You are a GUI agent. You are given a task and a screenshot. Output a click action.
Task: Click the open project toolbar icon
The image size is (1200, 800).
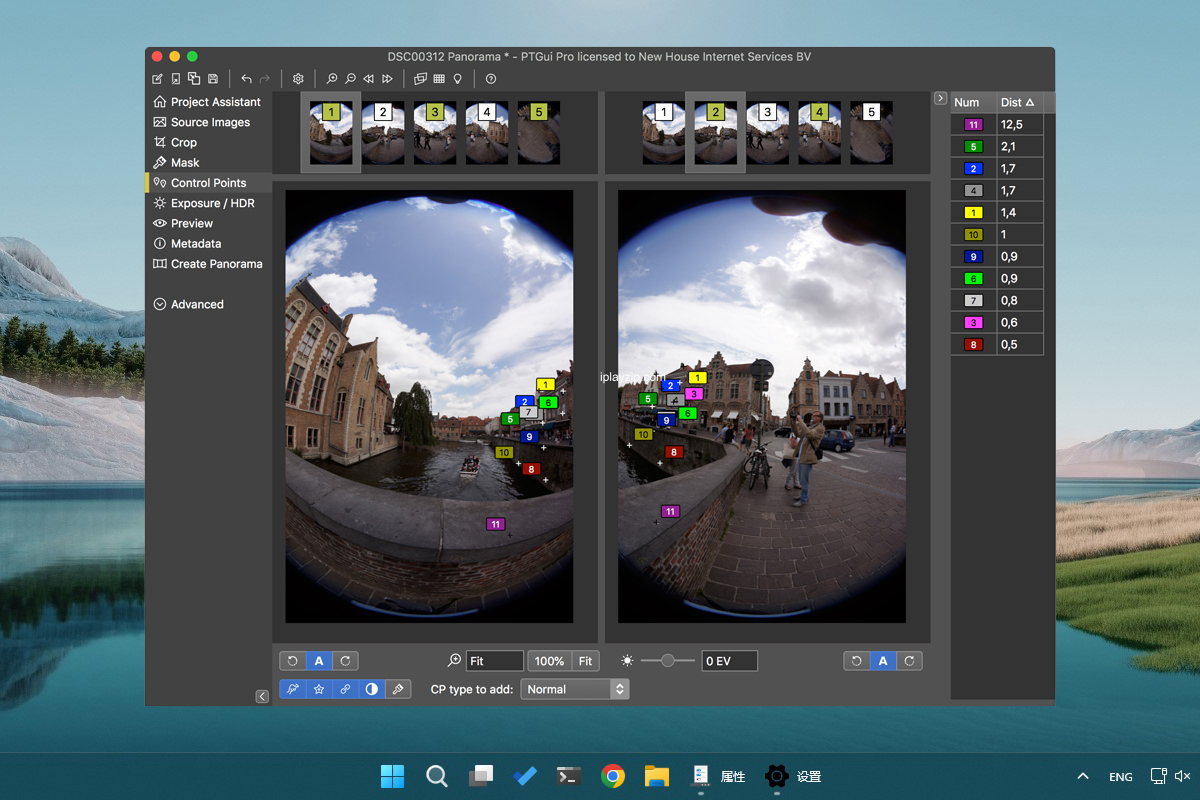[x=175, y=79]
